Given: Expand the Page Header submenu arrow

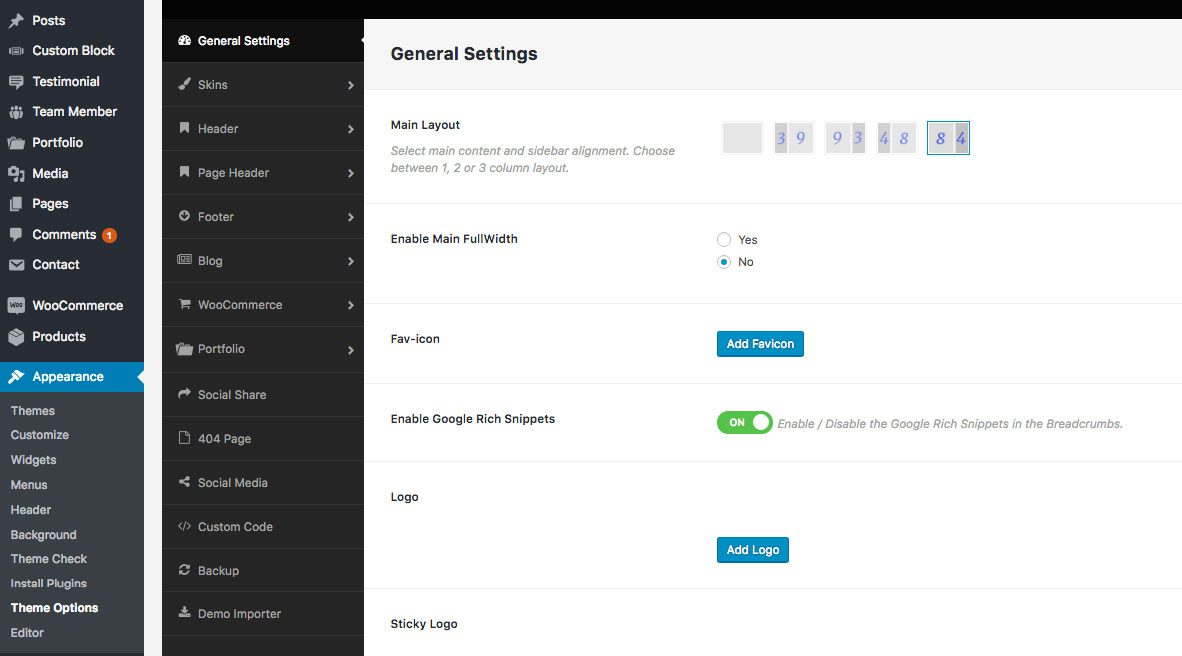Looking at the screenshot, I should pos(351,174).
